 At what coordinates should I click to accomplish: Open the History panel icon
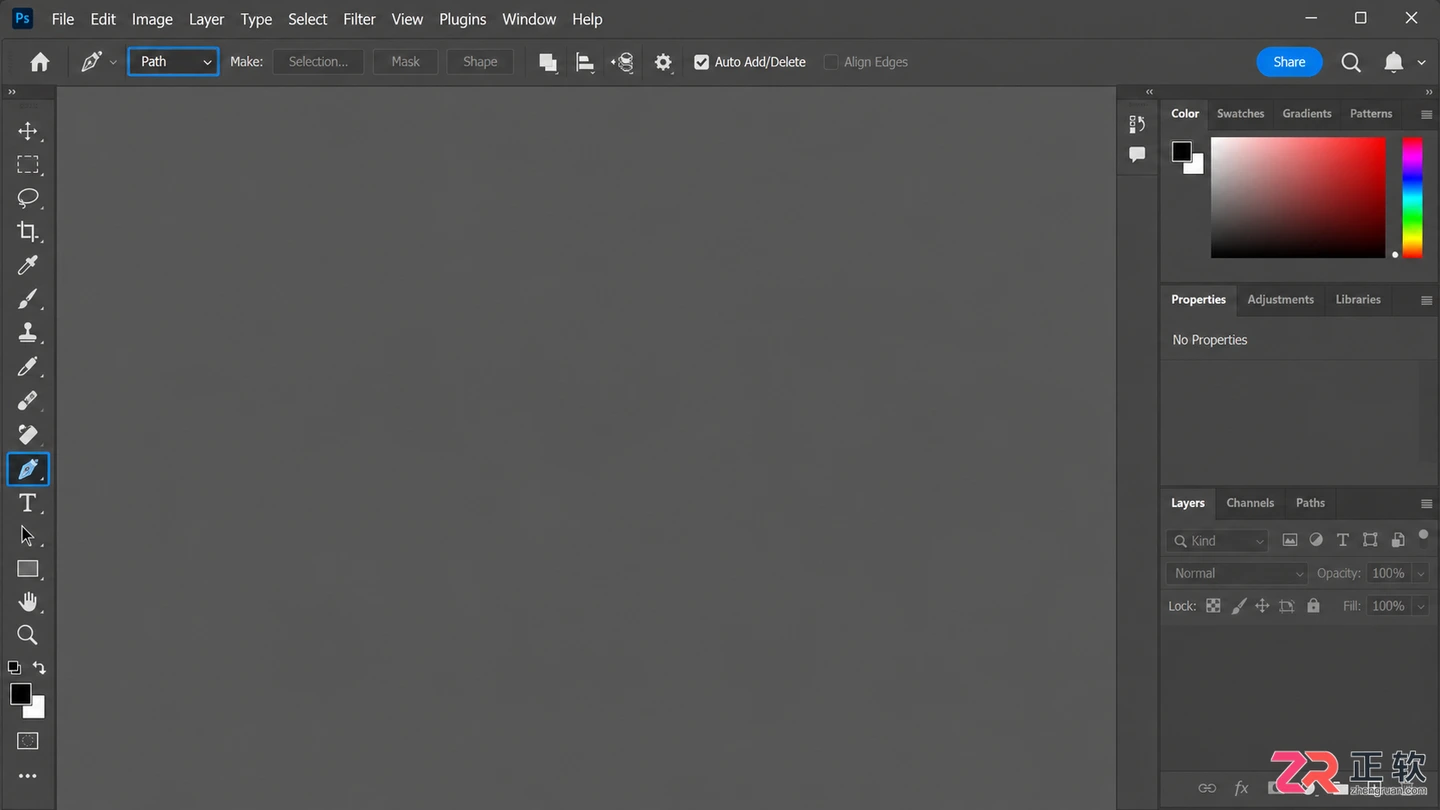click(x=1137, y=124)
